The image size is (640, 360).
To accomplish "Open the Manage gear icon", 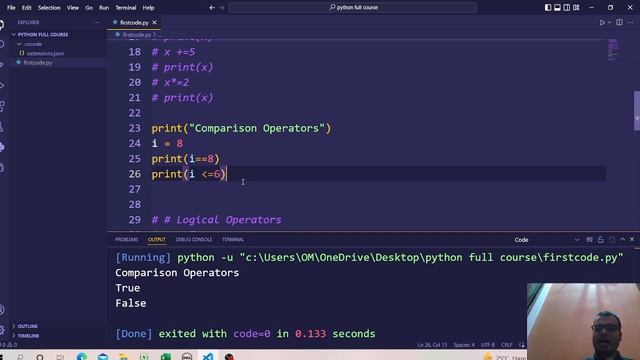I will (2, 330).
